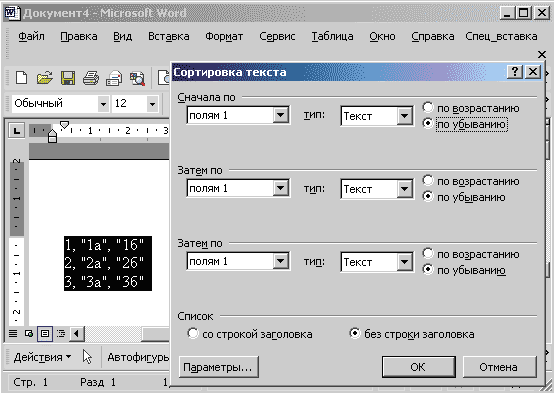Viewport: 554px width, 393px height.
Task: Select first 'по возрастанию' radio button
Action: point(428,107)
